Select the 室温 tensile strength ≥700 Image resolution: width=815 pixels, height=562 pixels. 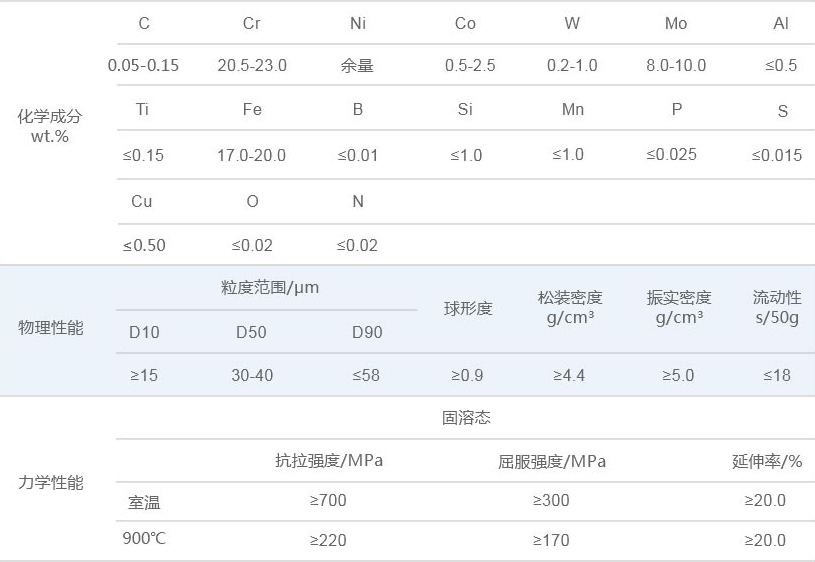[x=328, y=500]
